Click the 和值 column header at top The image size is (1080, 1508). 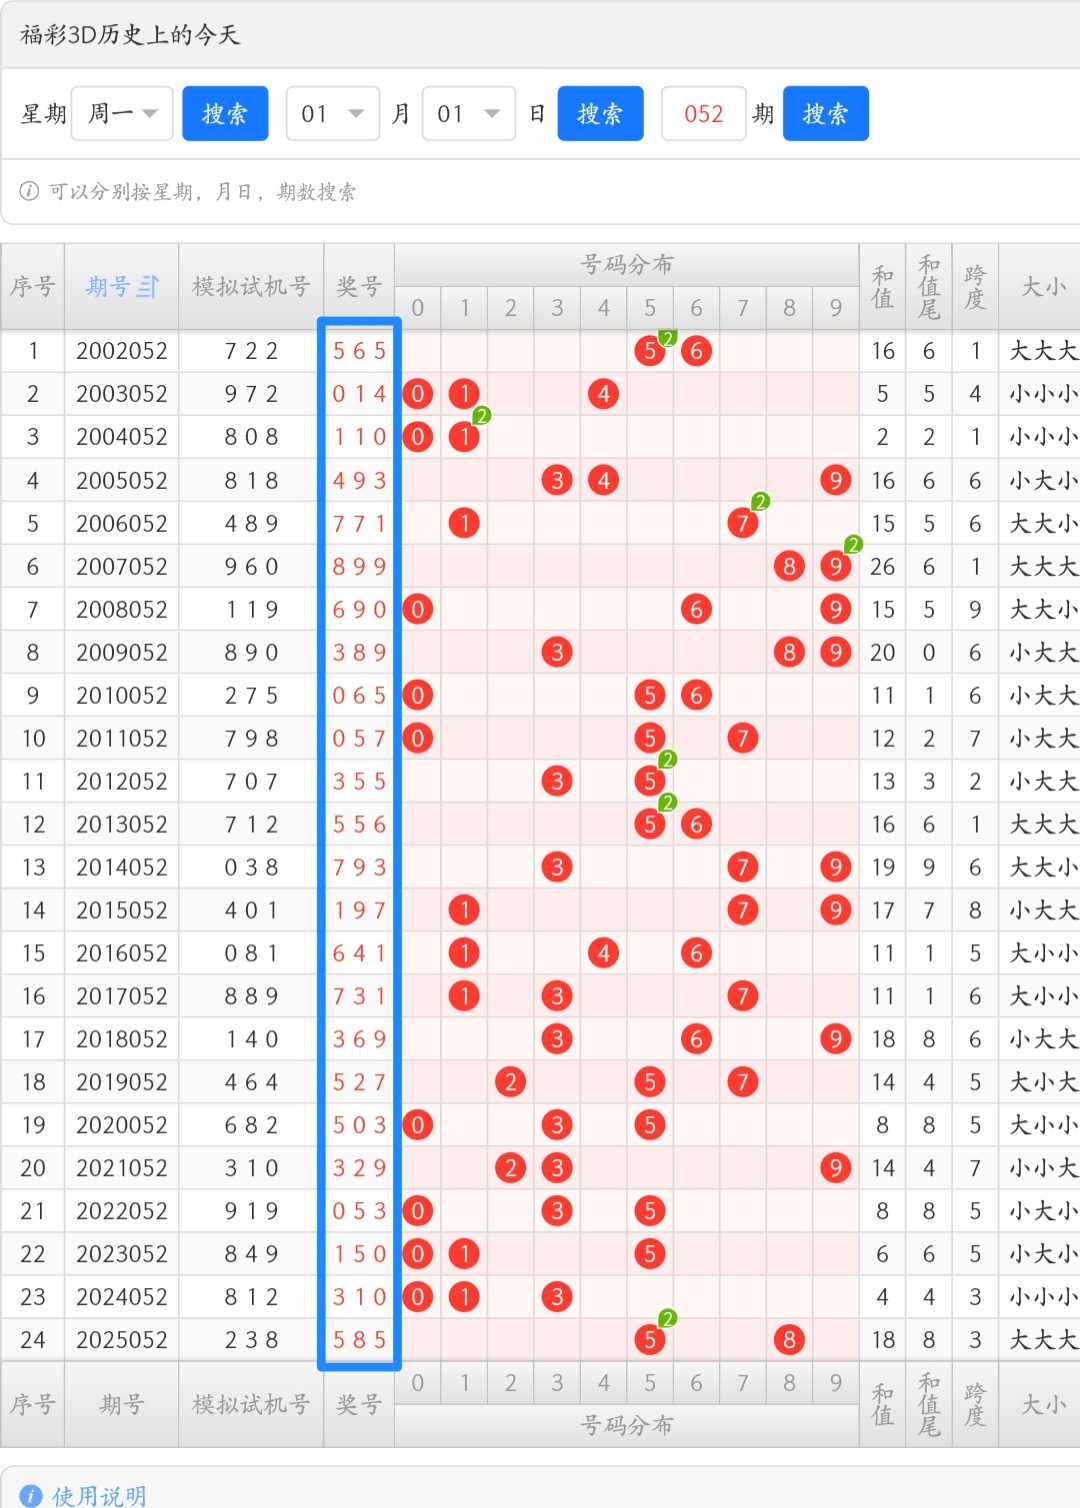click(x=882, y=287)
